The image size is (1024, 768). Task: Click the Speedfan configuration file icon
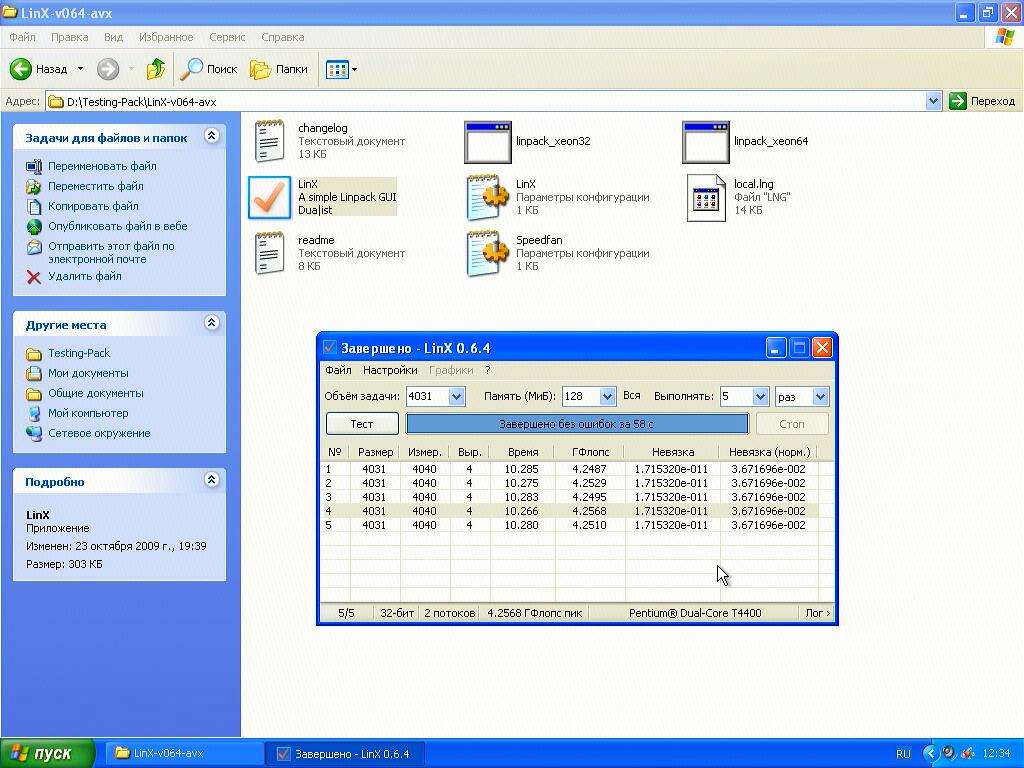coord(488,254)
